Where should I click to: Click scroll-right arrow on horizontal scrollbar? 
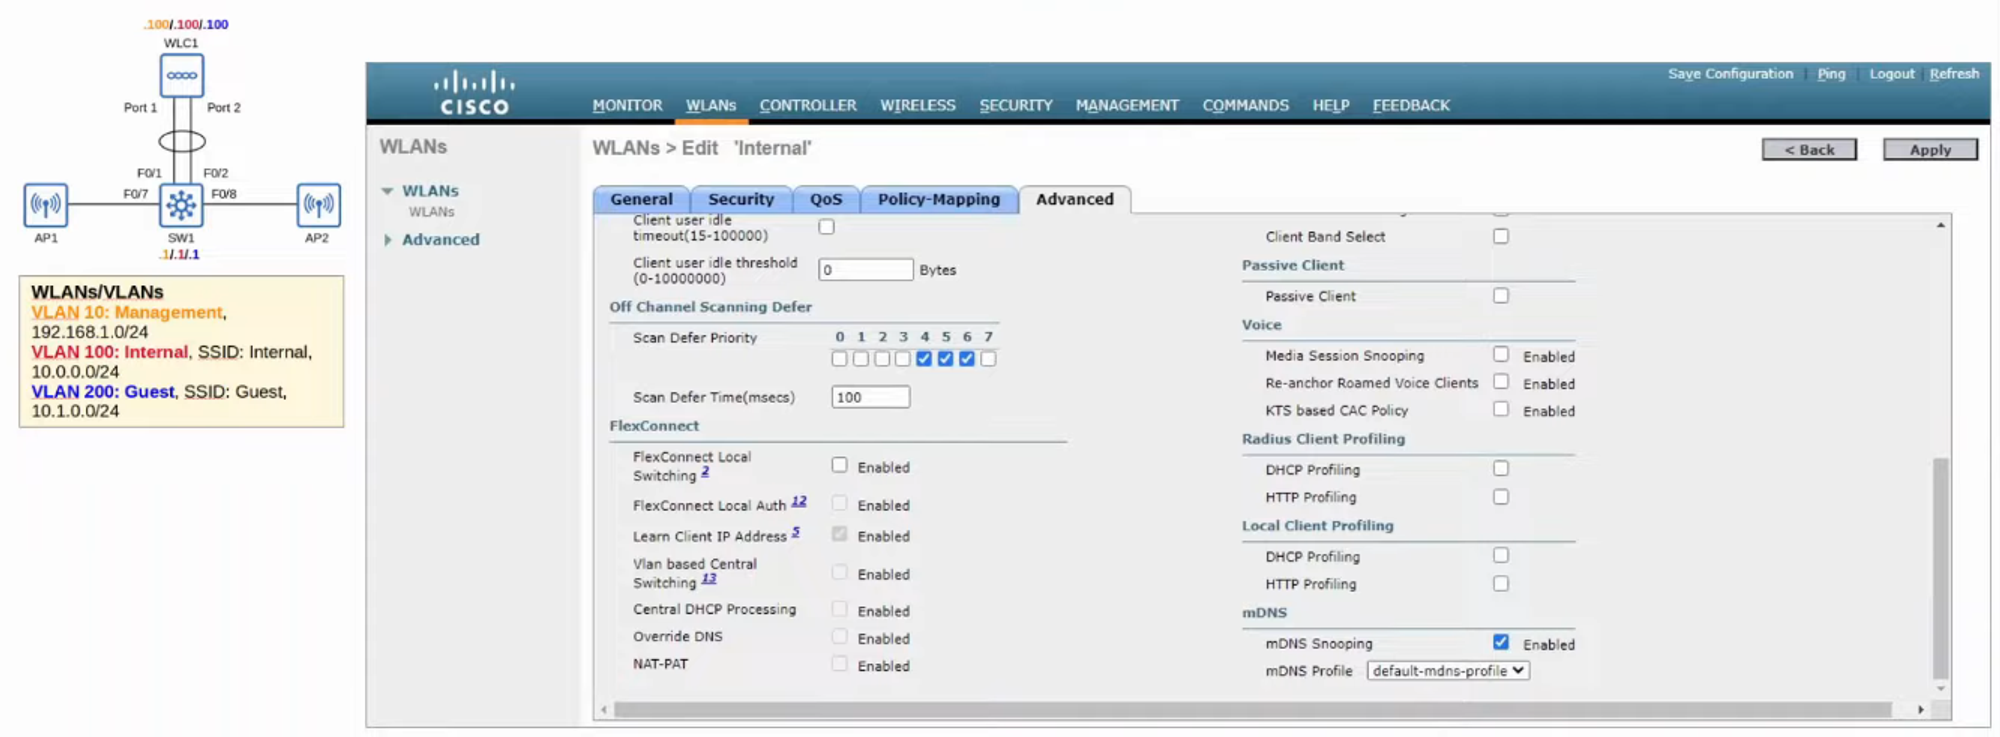pyautogui.click(x=1920, y=709)
